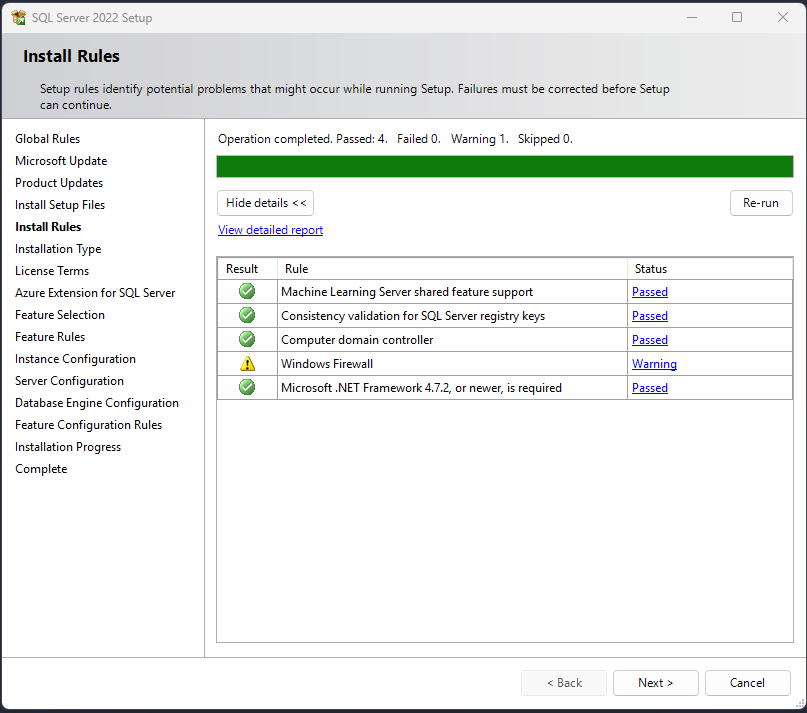Screen dimensions: 807x713
Task: Cancel the SQL Server setup
Action: coord(747,683)
